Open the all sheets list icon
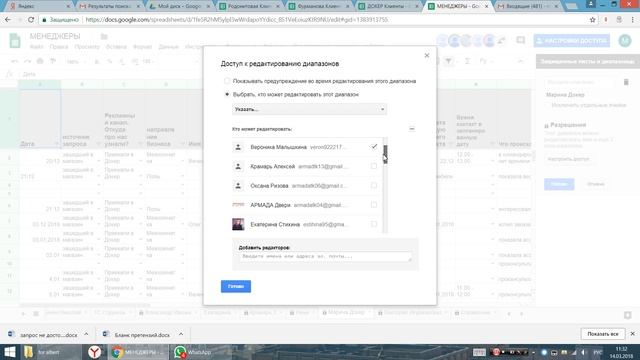This screenshot has width=640, height=360. coord(36,313)
